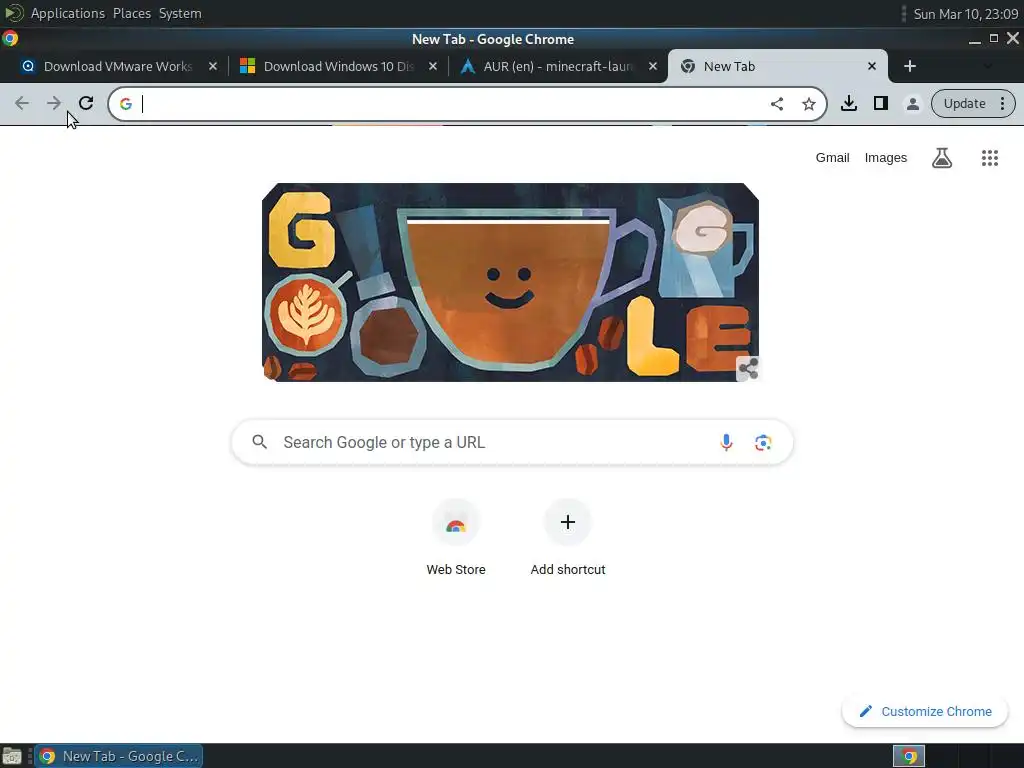Open the Web Store shortcut
This screenshot has width=1024, height=768.
456,538
